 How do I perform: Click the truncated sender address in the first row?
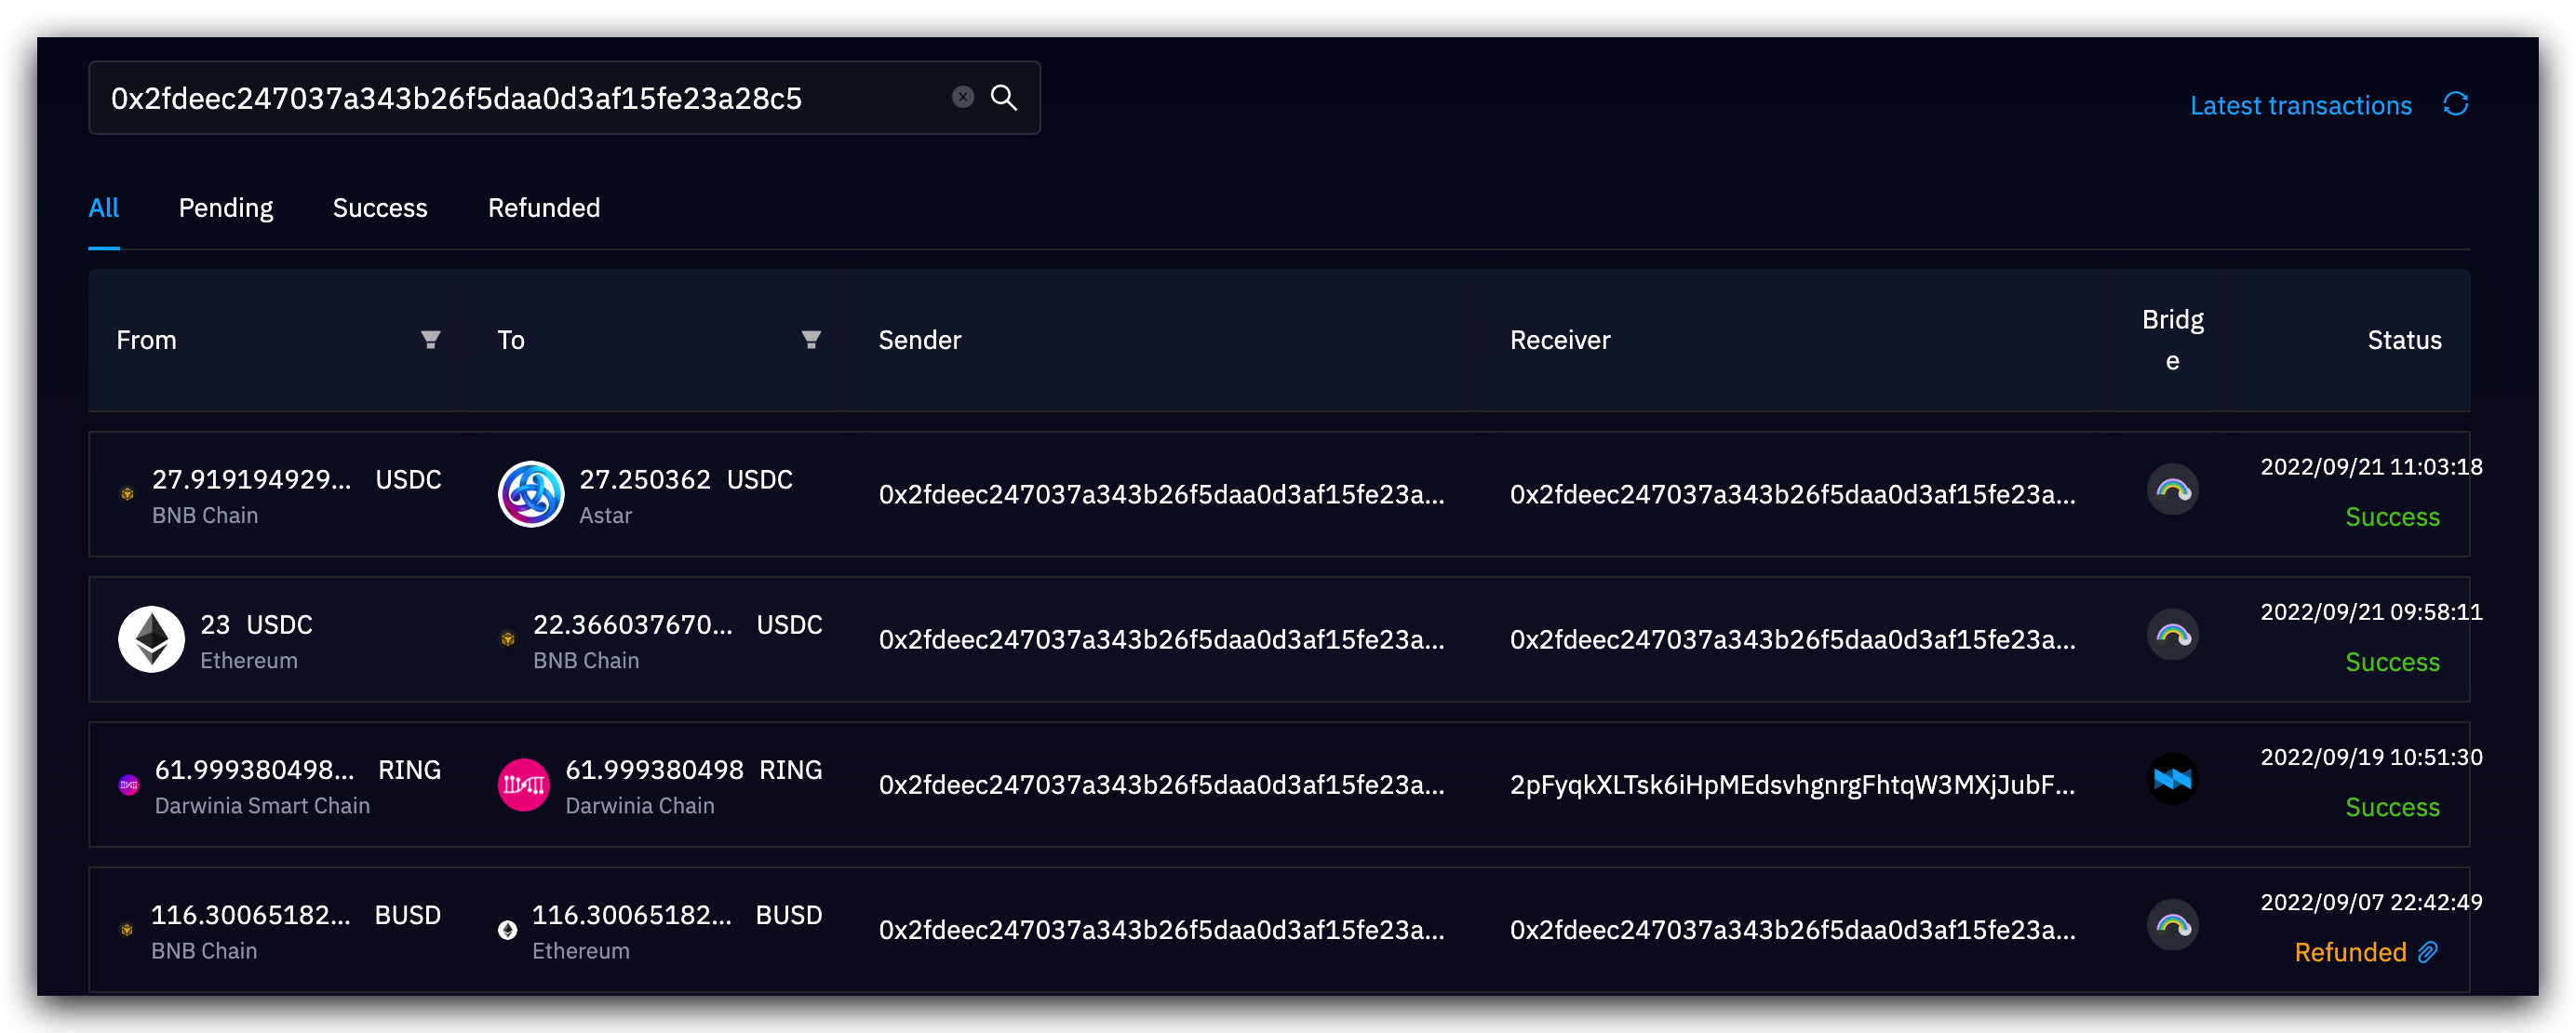(1161, 493)
